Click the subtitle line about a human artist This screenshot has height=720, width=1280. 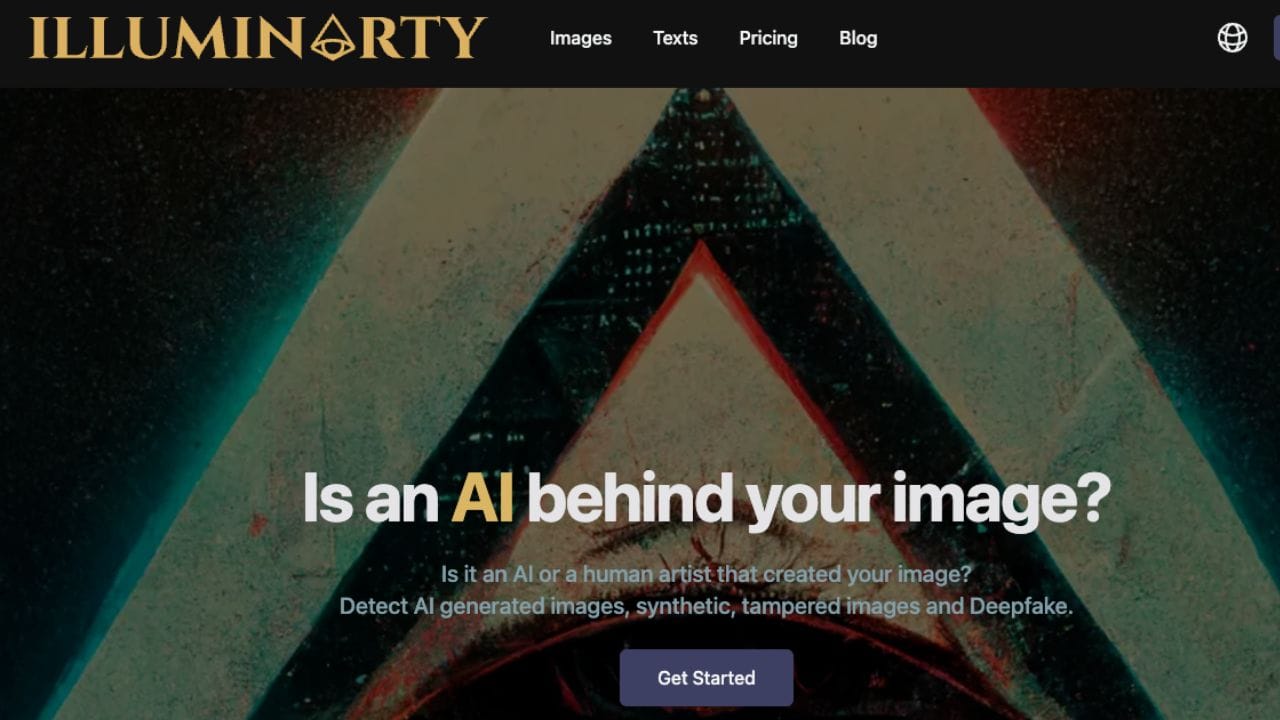click(706, 575)
